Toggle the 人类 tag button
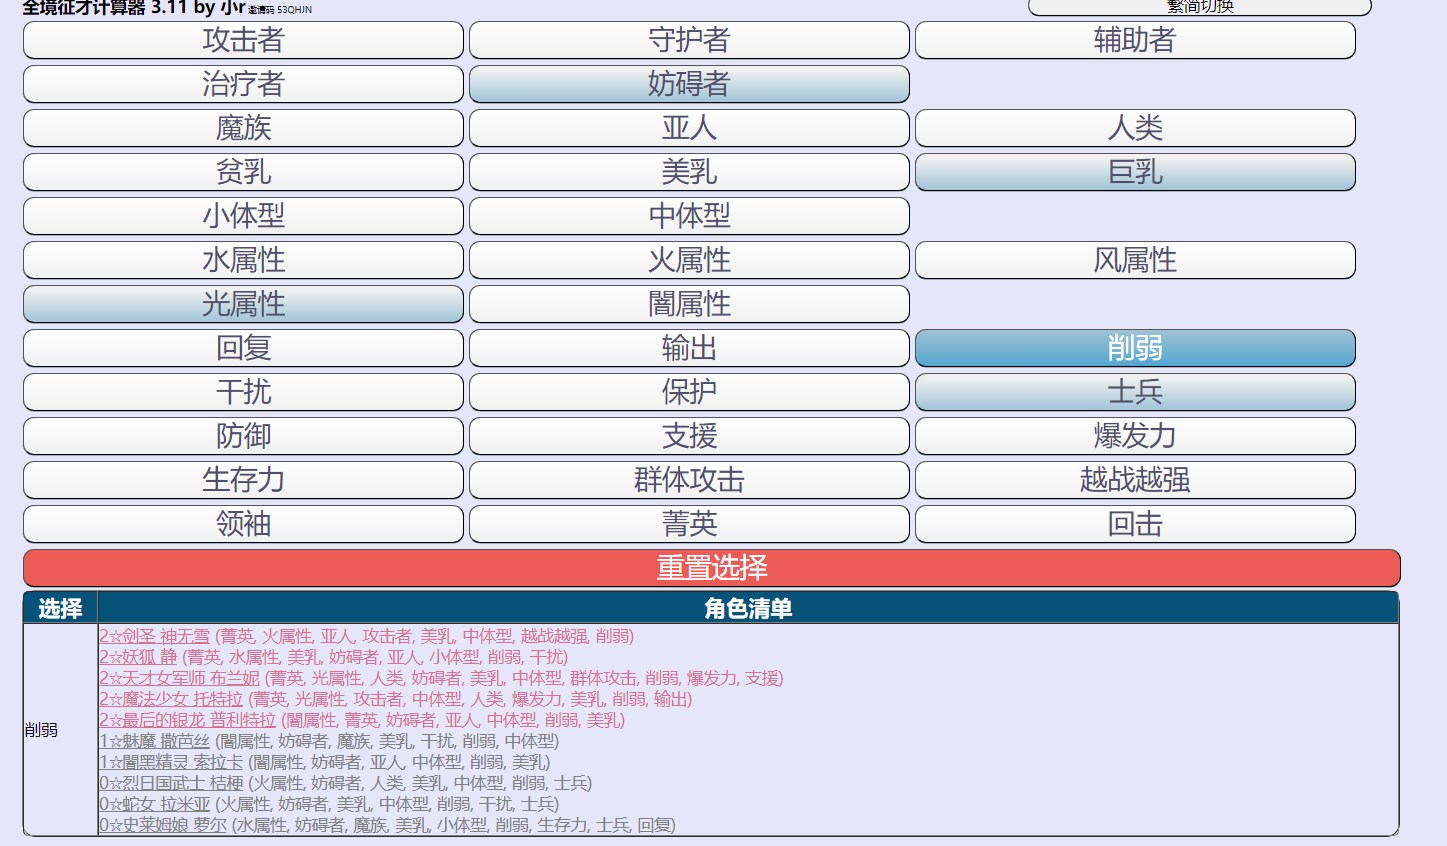Viewport: 1447px width, 846px height. coord(1135,128)
